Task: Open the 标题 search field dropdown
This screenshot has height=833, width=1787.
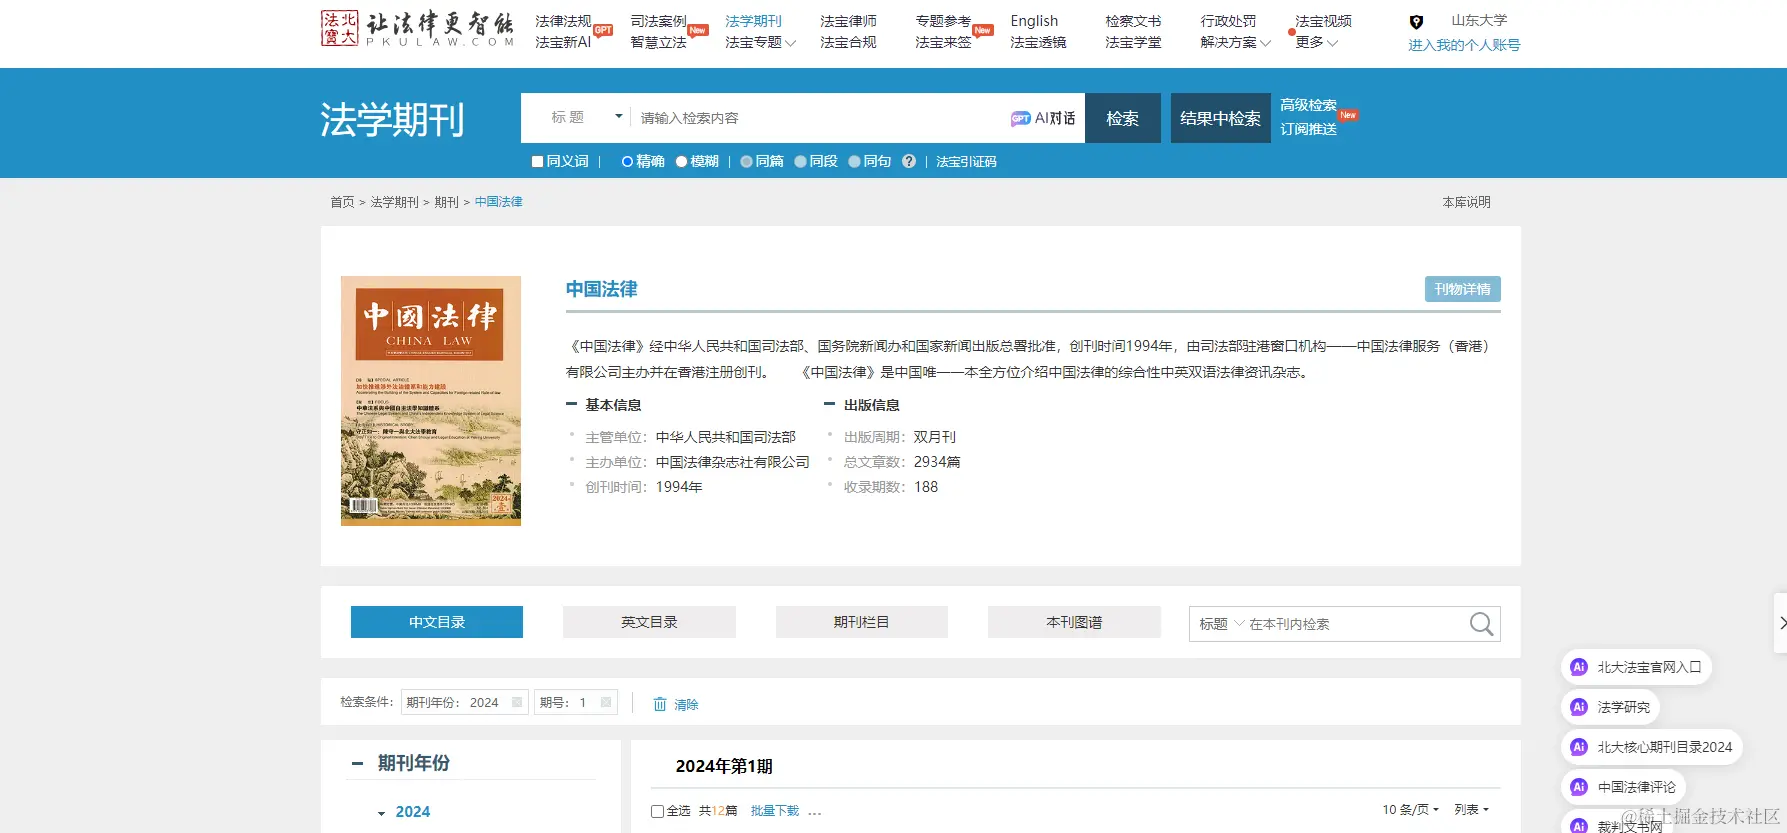Action: [x=587, y=117]
